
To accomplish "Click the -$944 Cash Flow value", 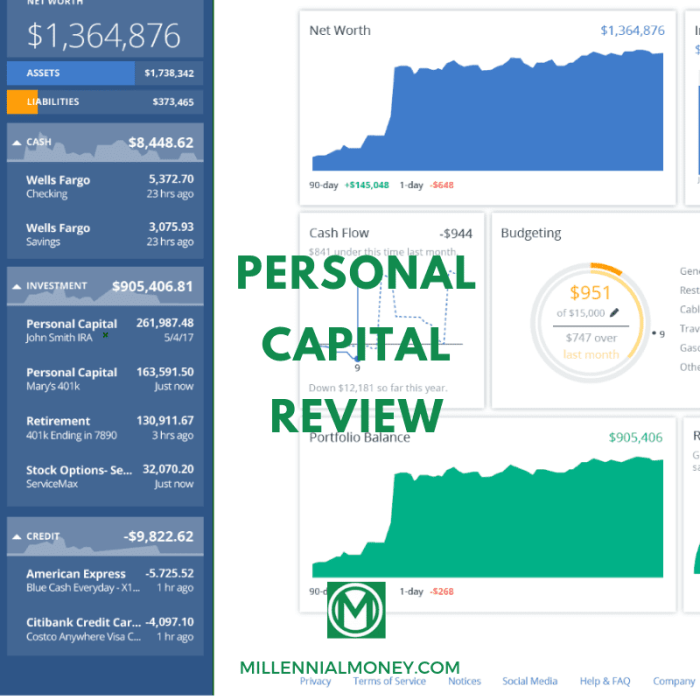I will click(x=456, y=233).
